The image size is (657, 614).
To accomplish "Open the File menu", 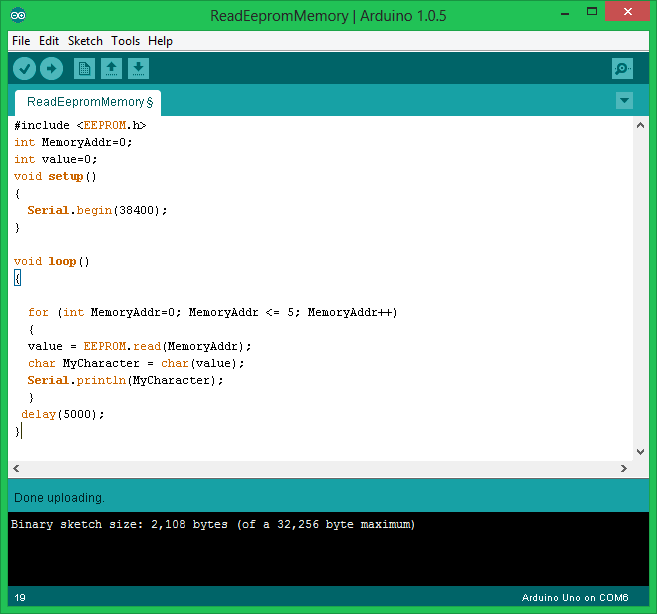I will click(x=21, y=41).
